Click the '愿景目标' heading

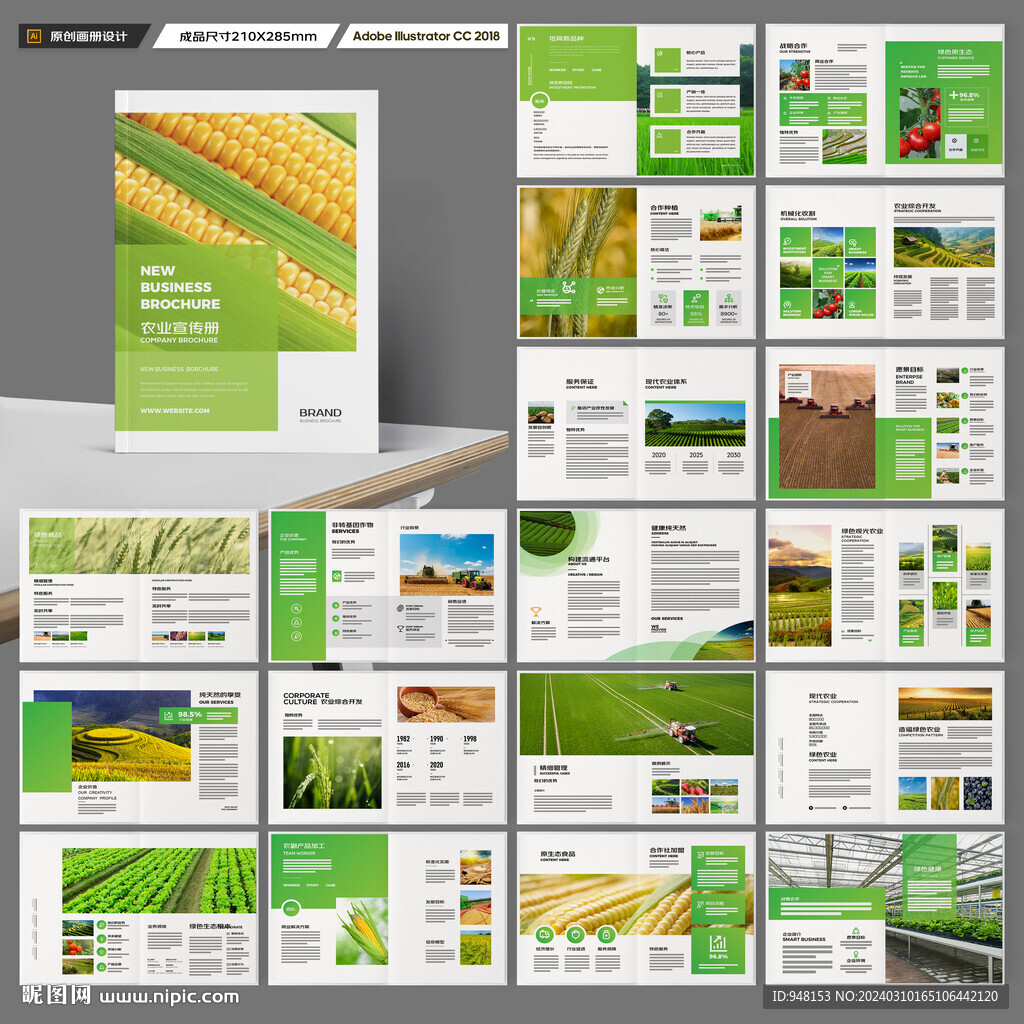coord(909,369)
